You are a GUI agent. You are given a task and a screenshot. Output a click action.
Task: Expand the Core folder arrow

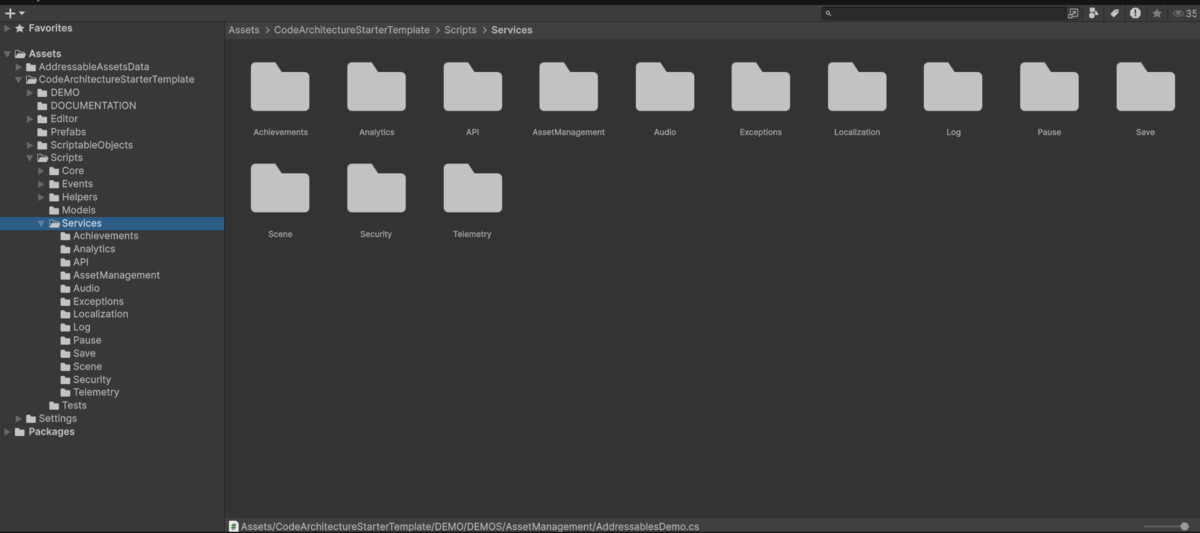coord(42,171)
